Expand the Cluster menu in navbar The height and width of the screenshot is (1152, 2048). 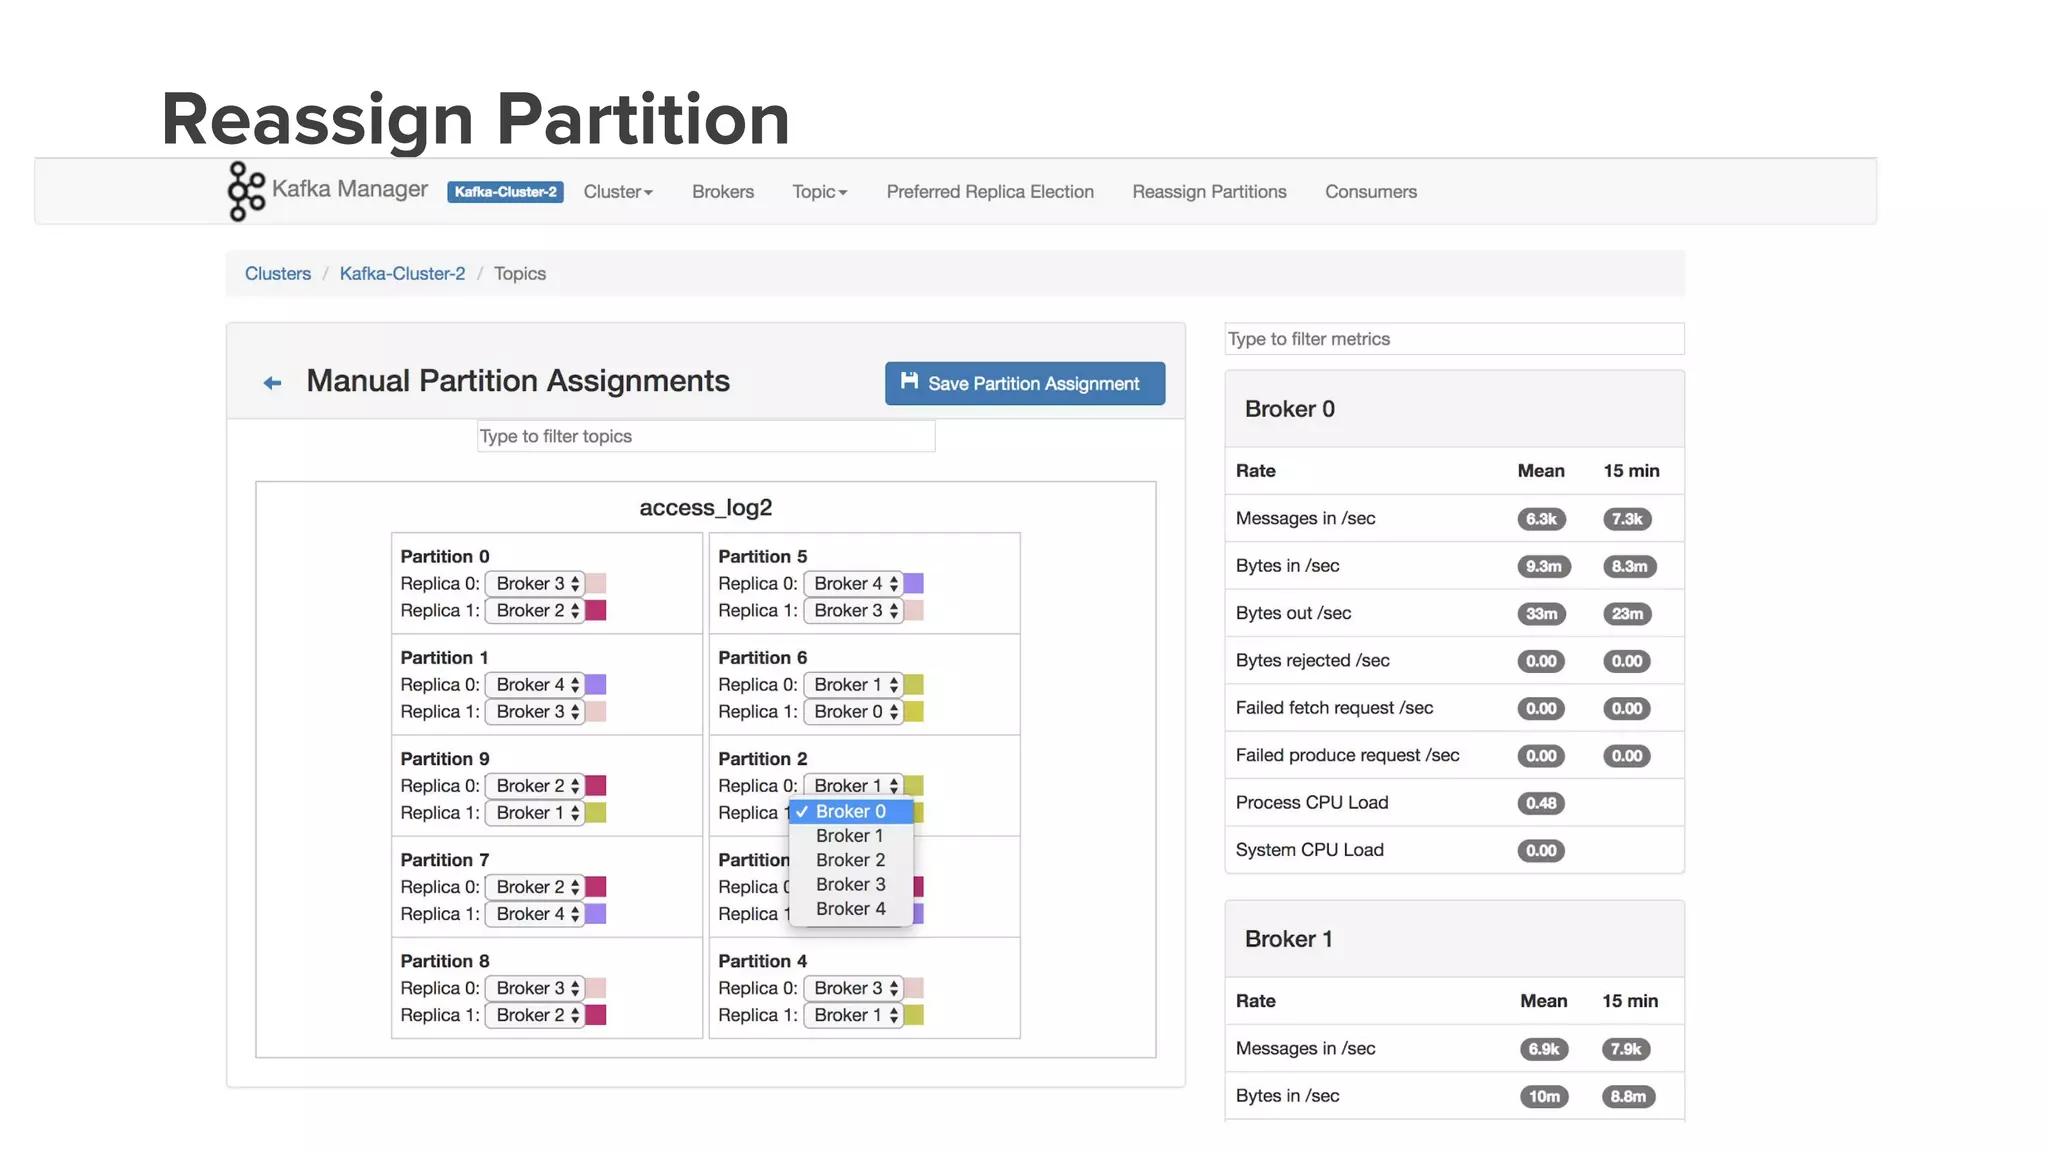(x=618, y=192)
